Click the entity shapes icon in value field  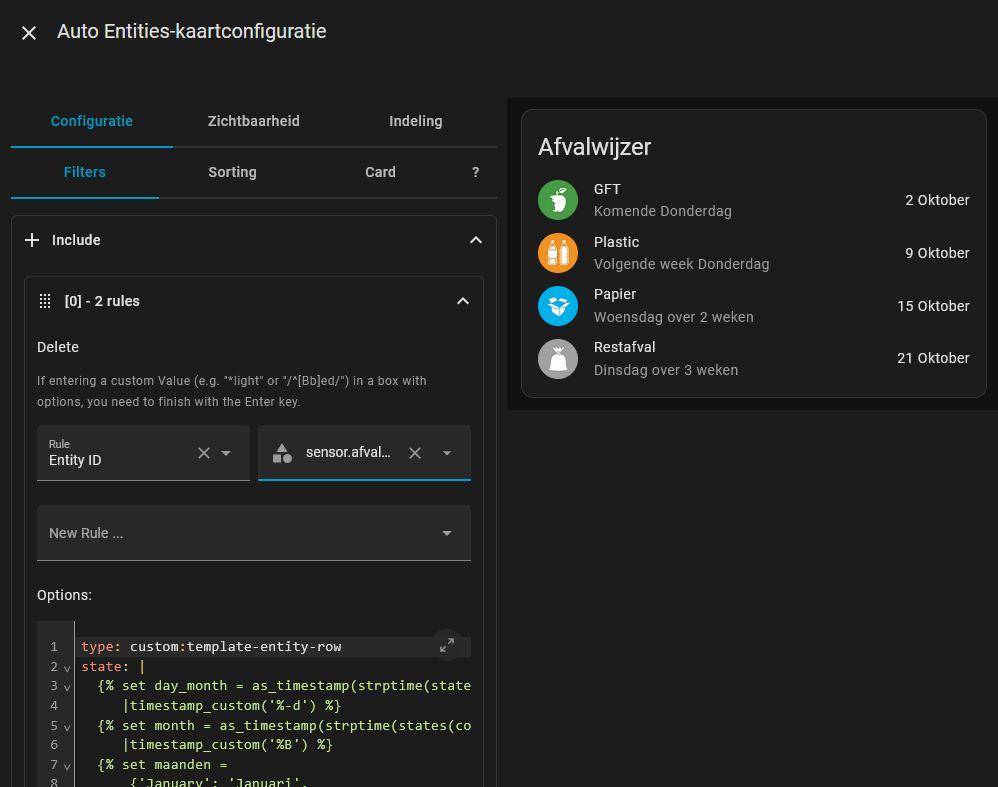pos(282,453)
